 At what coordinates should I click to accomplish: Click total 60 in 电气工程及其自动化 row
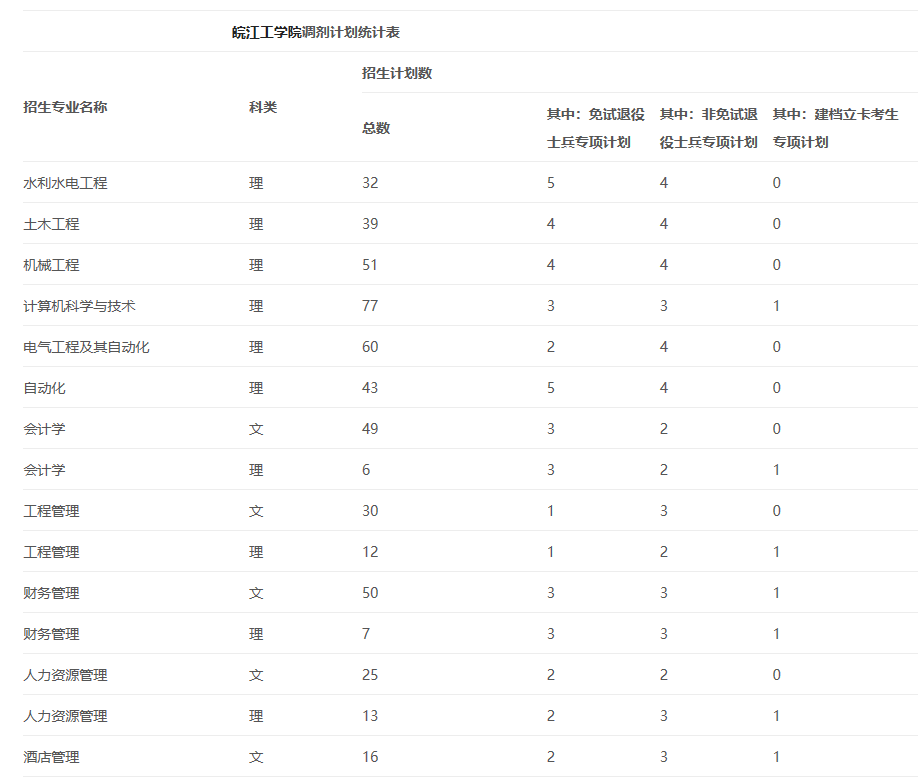(370, 347)
